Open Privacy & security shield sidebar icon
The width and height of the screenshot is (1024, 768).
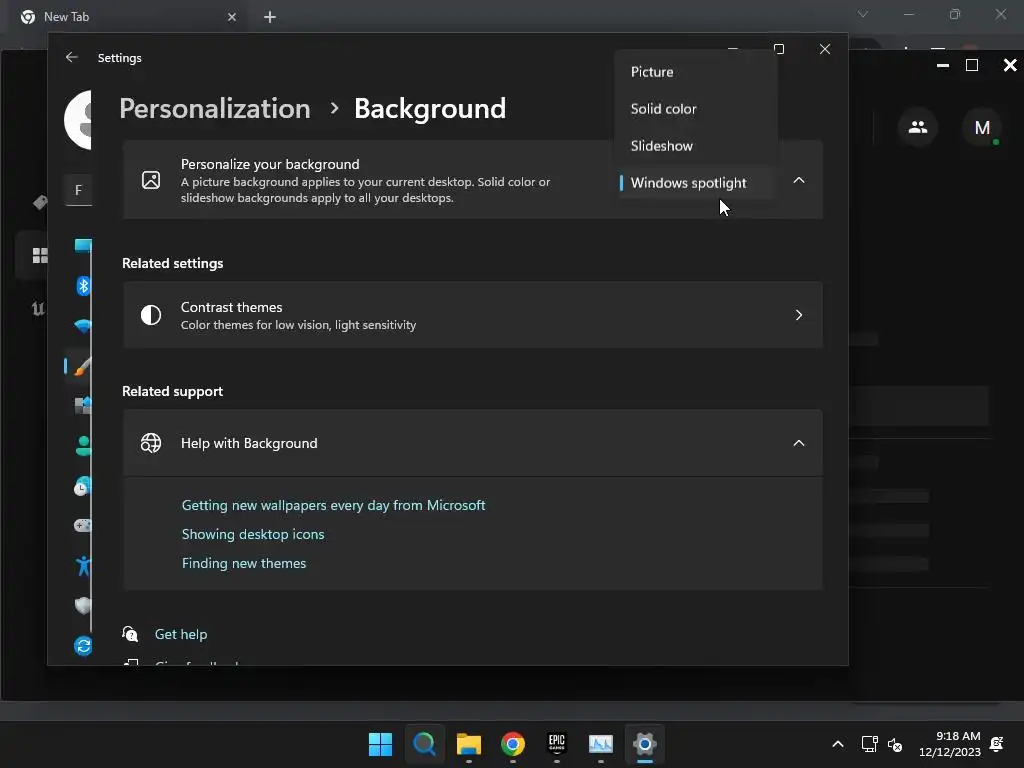pyautogui.click(x=83, y=605)
